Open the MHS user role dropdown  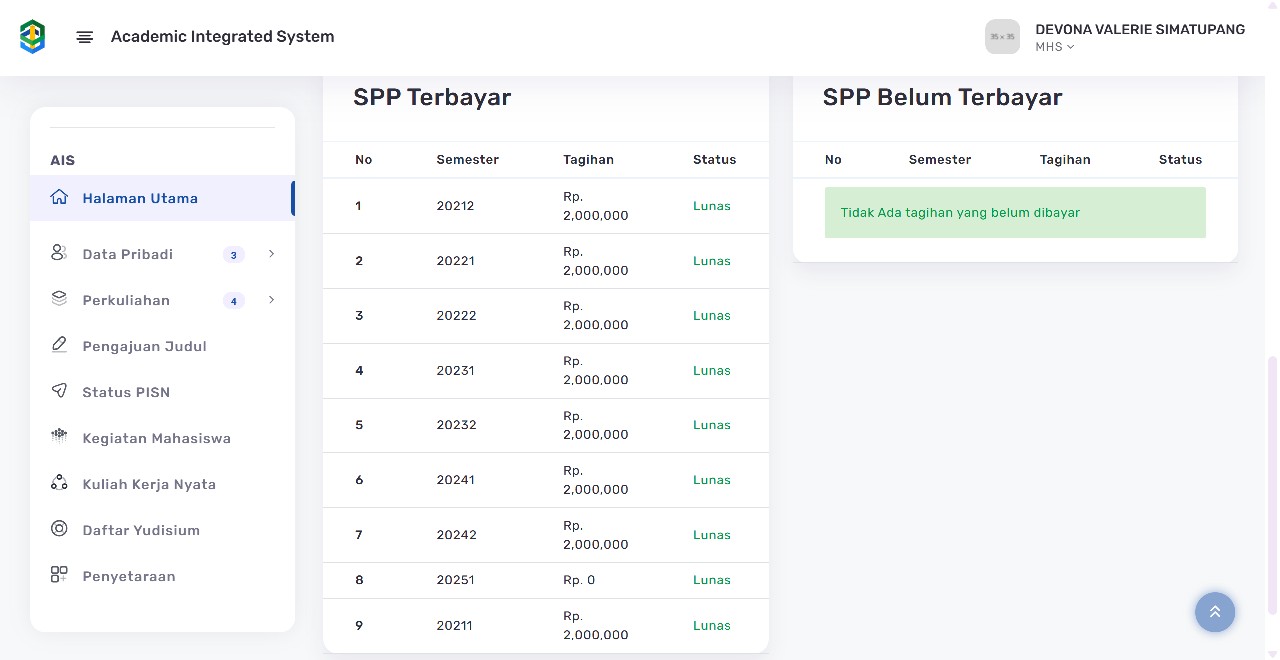point(1055,47)
